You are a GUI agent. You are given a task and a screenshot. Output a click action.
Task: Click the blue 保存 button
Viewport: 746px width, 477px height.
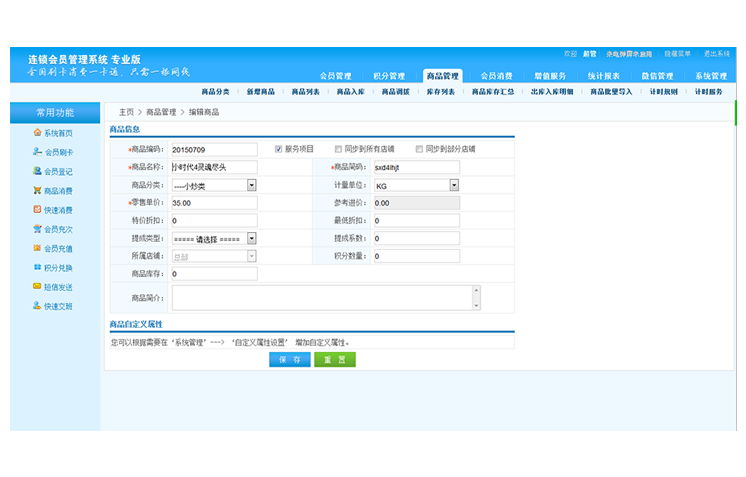point(289,360)
